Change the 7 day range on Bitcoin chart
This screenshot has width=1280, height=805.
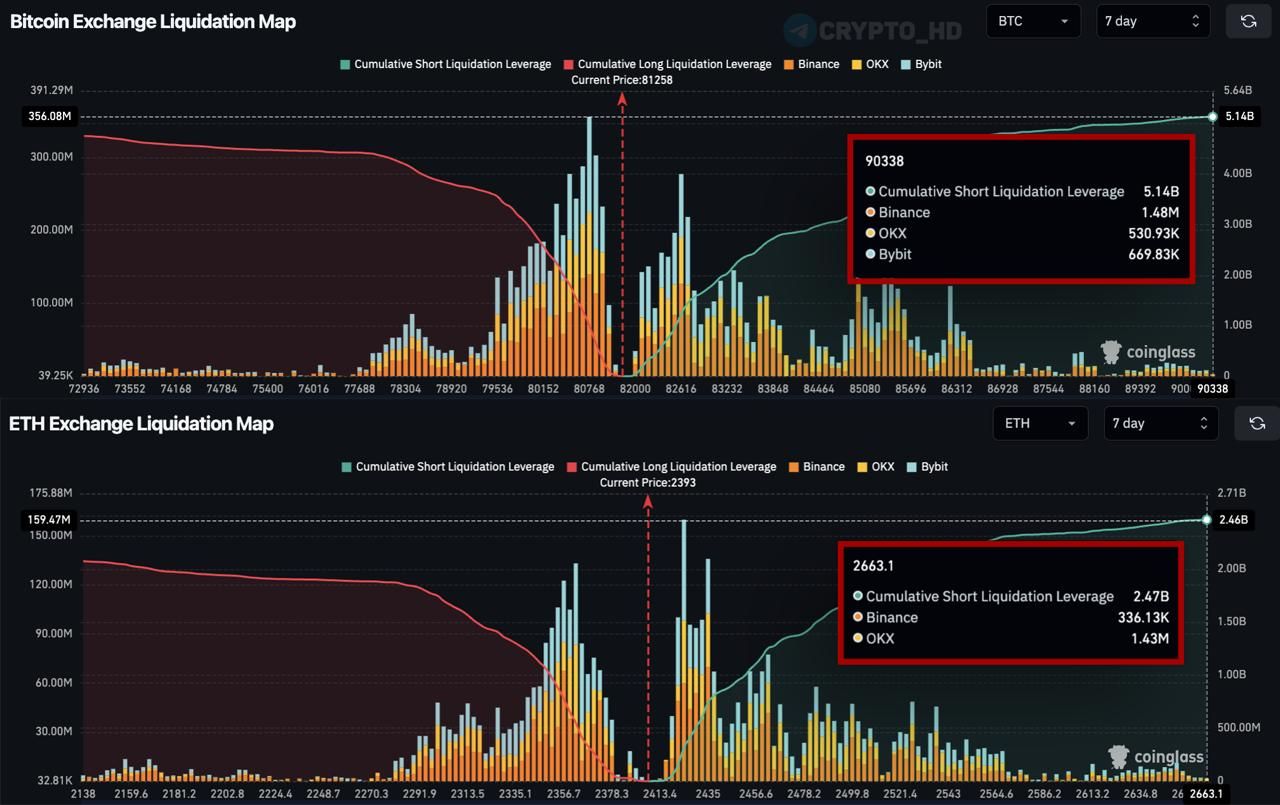pyautogui.click(x=1153, y=21)
